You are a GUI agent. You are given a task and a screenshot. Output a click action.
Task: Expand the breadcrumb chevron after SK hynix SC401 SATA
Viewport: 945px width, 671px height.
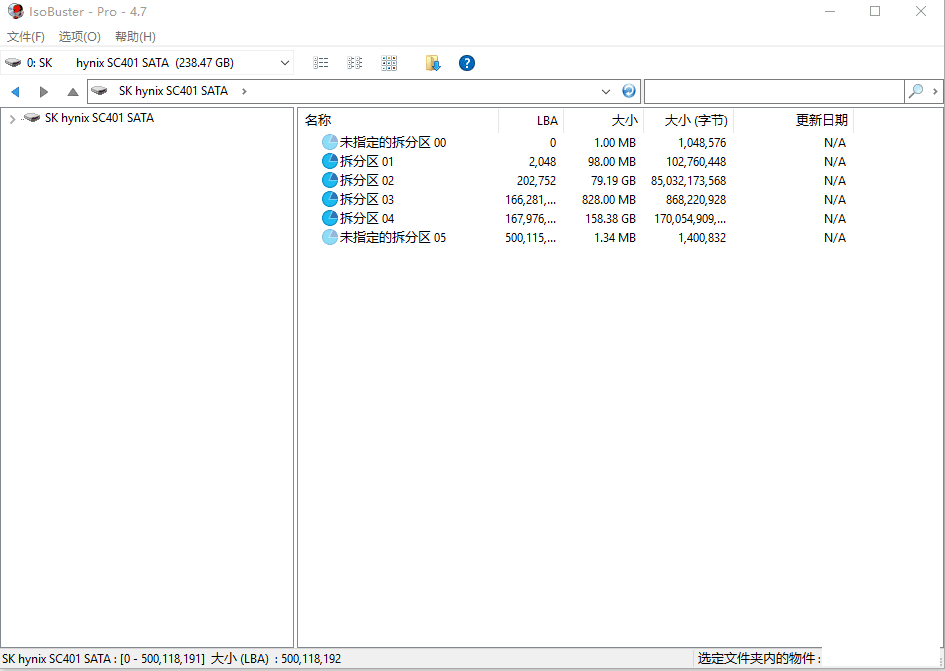244,91
